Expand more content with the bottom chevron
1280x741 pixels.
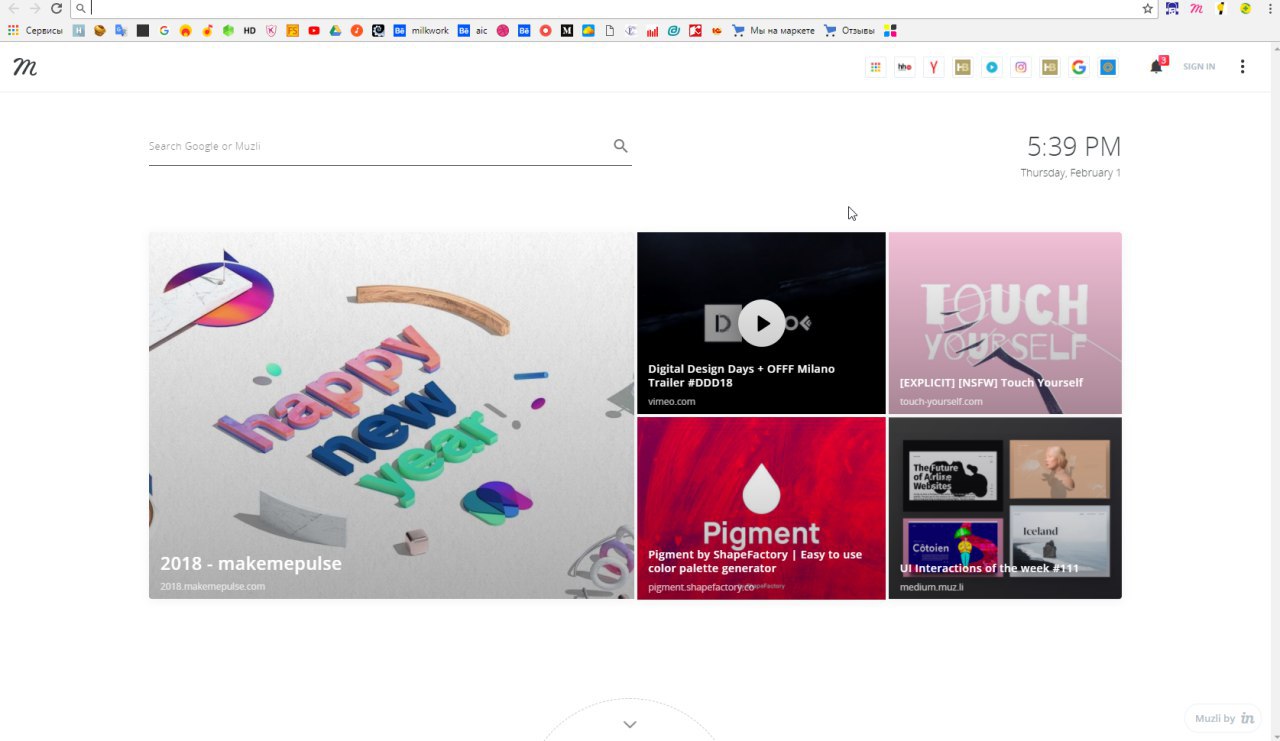(630, 724)
